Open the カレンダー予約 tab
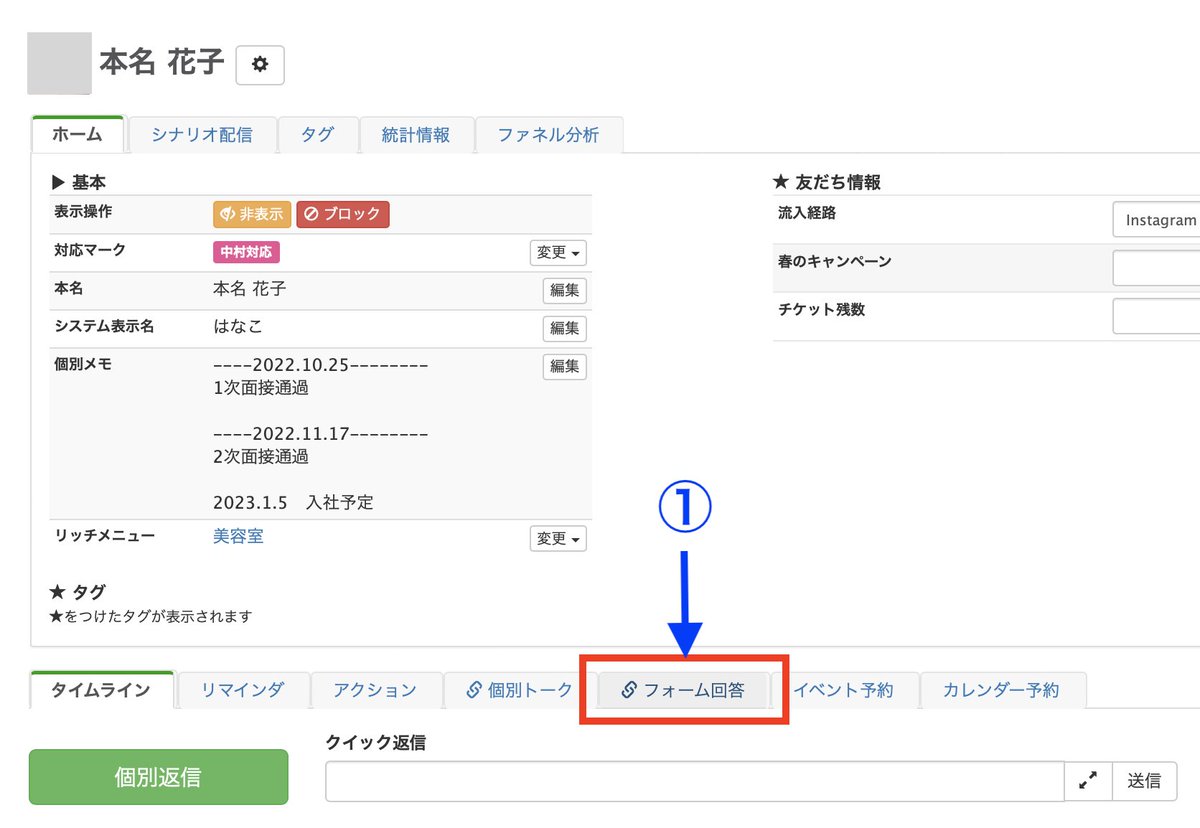This screenshot has width=1200, height=828. point(1001,688)
